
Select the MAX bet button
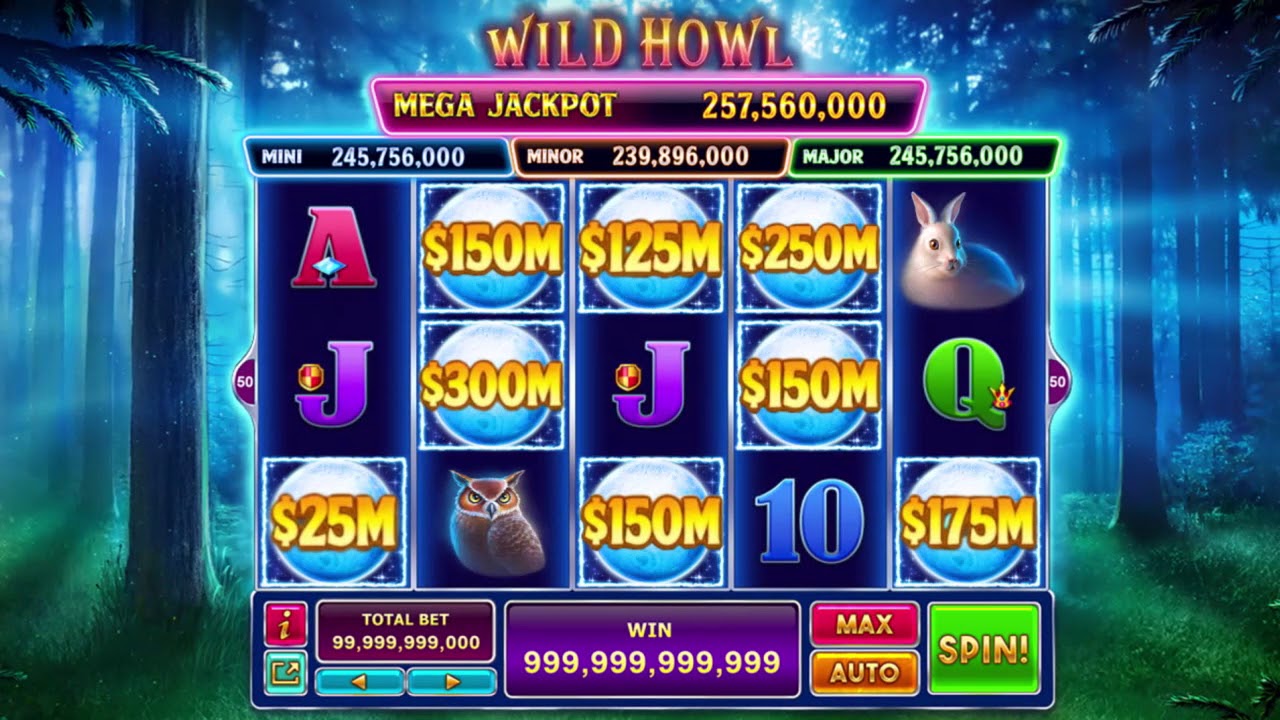tap(864, 625)
